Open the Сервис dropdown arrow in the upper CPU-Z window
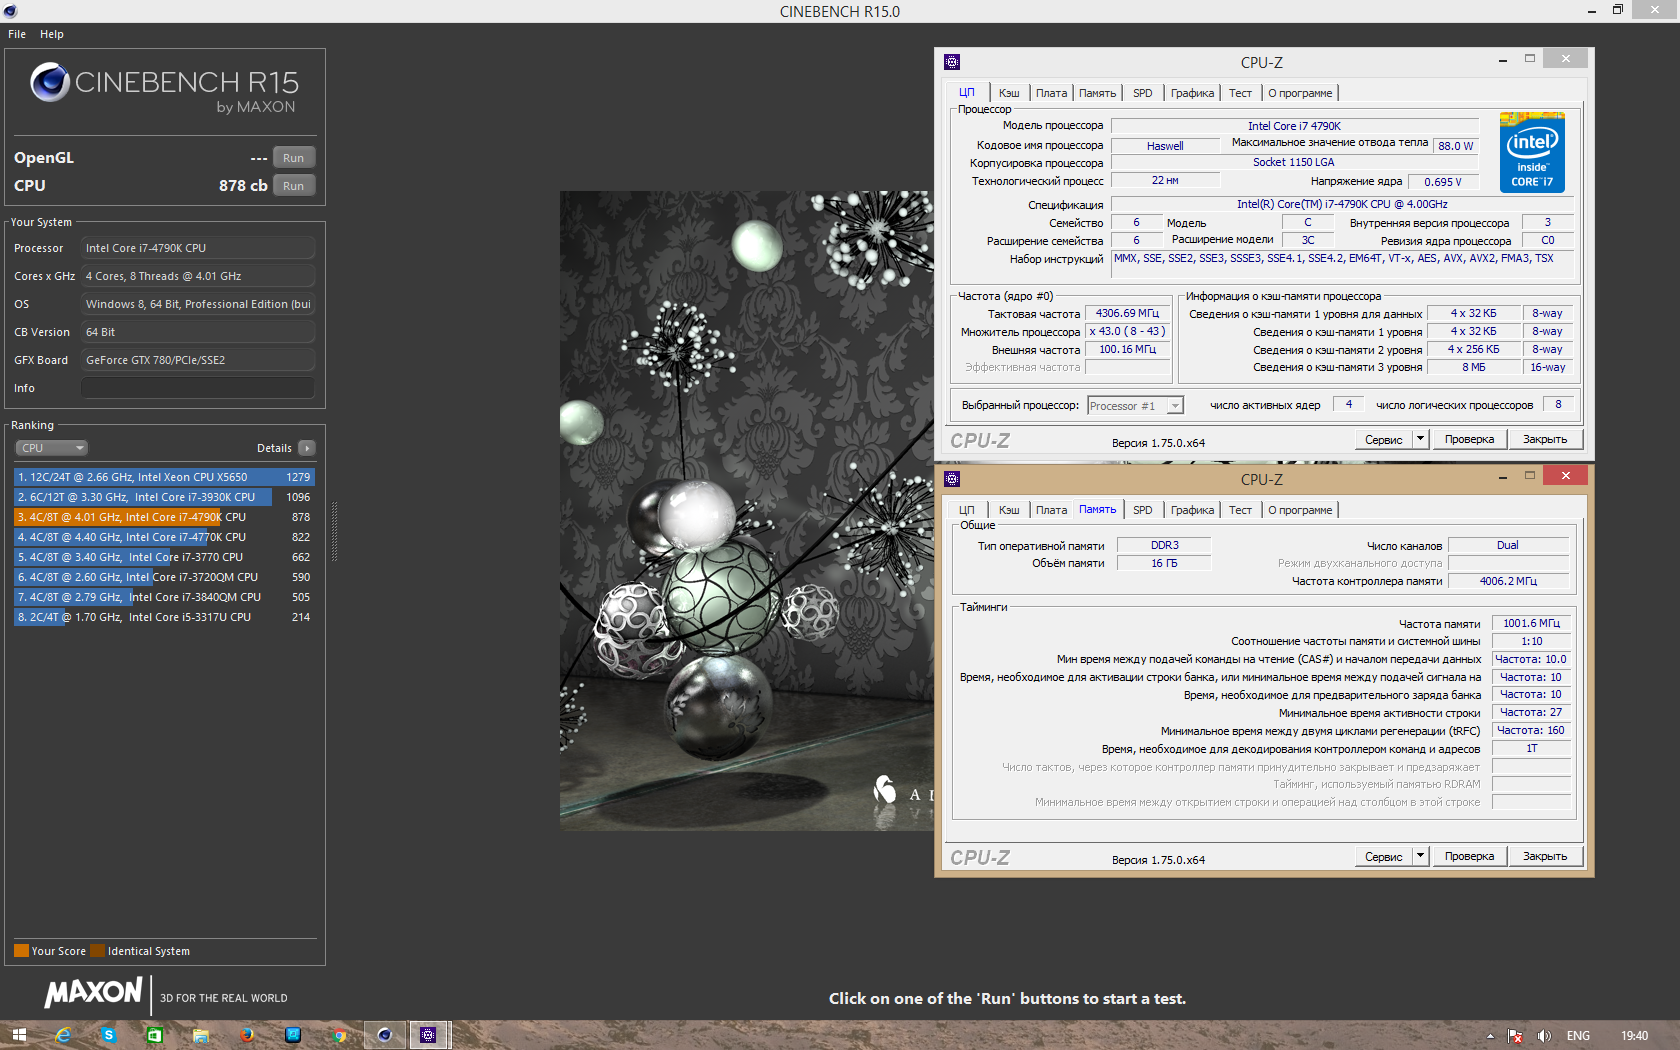 (x=1420, y=439)
